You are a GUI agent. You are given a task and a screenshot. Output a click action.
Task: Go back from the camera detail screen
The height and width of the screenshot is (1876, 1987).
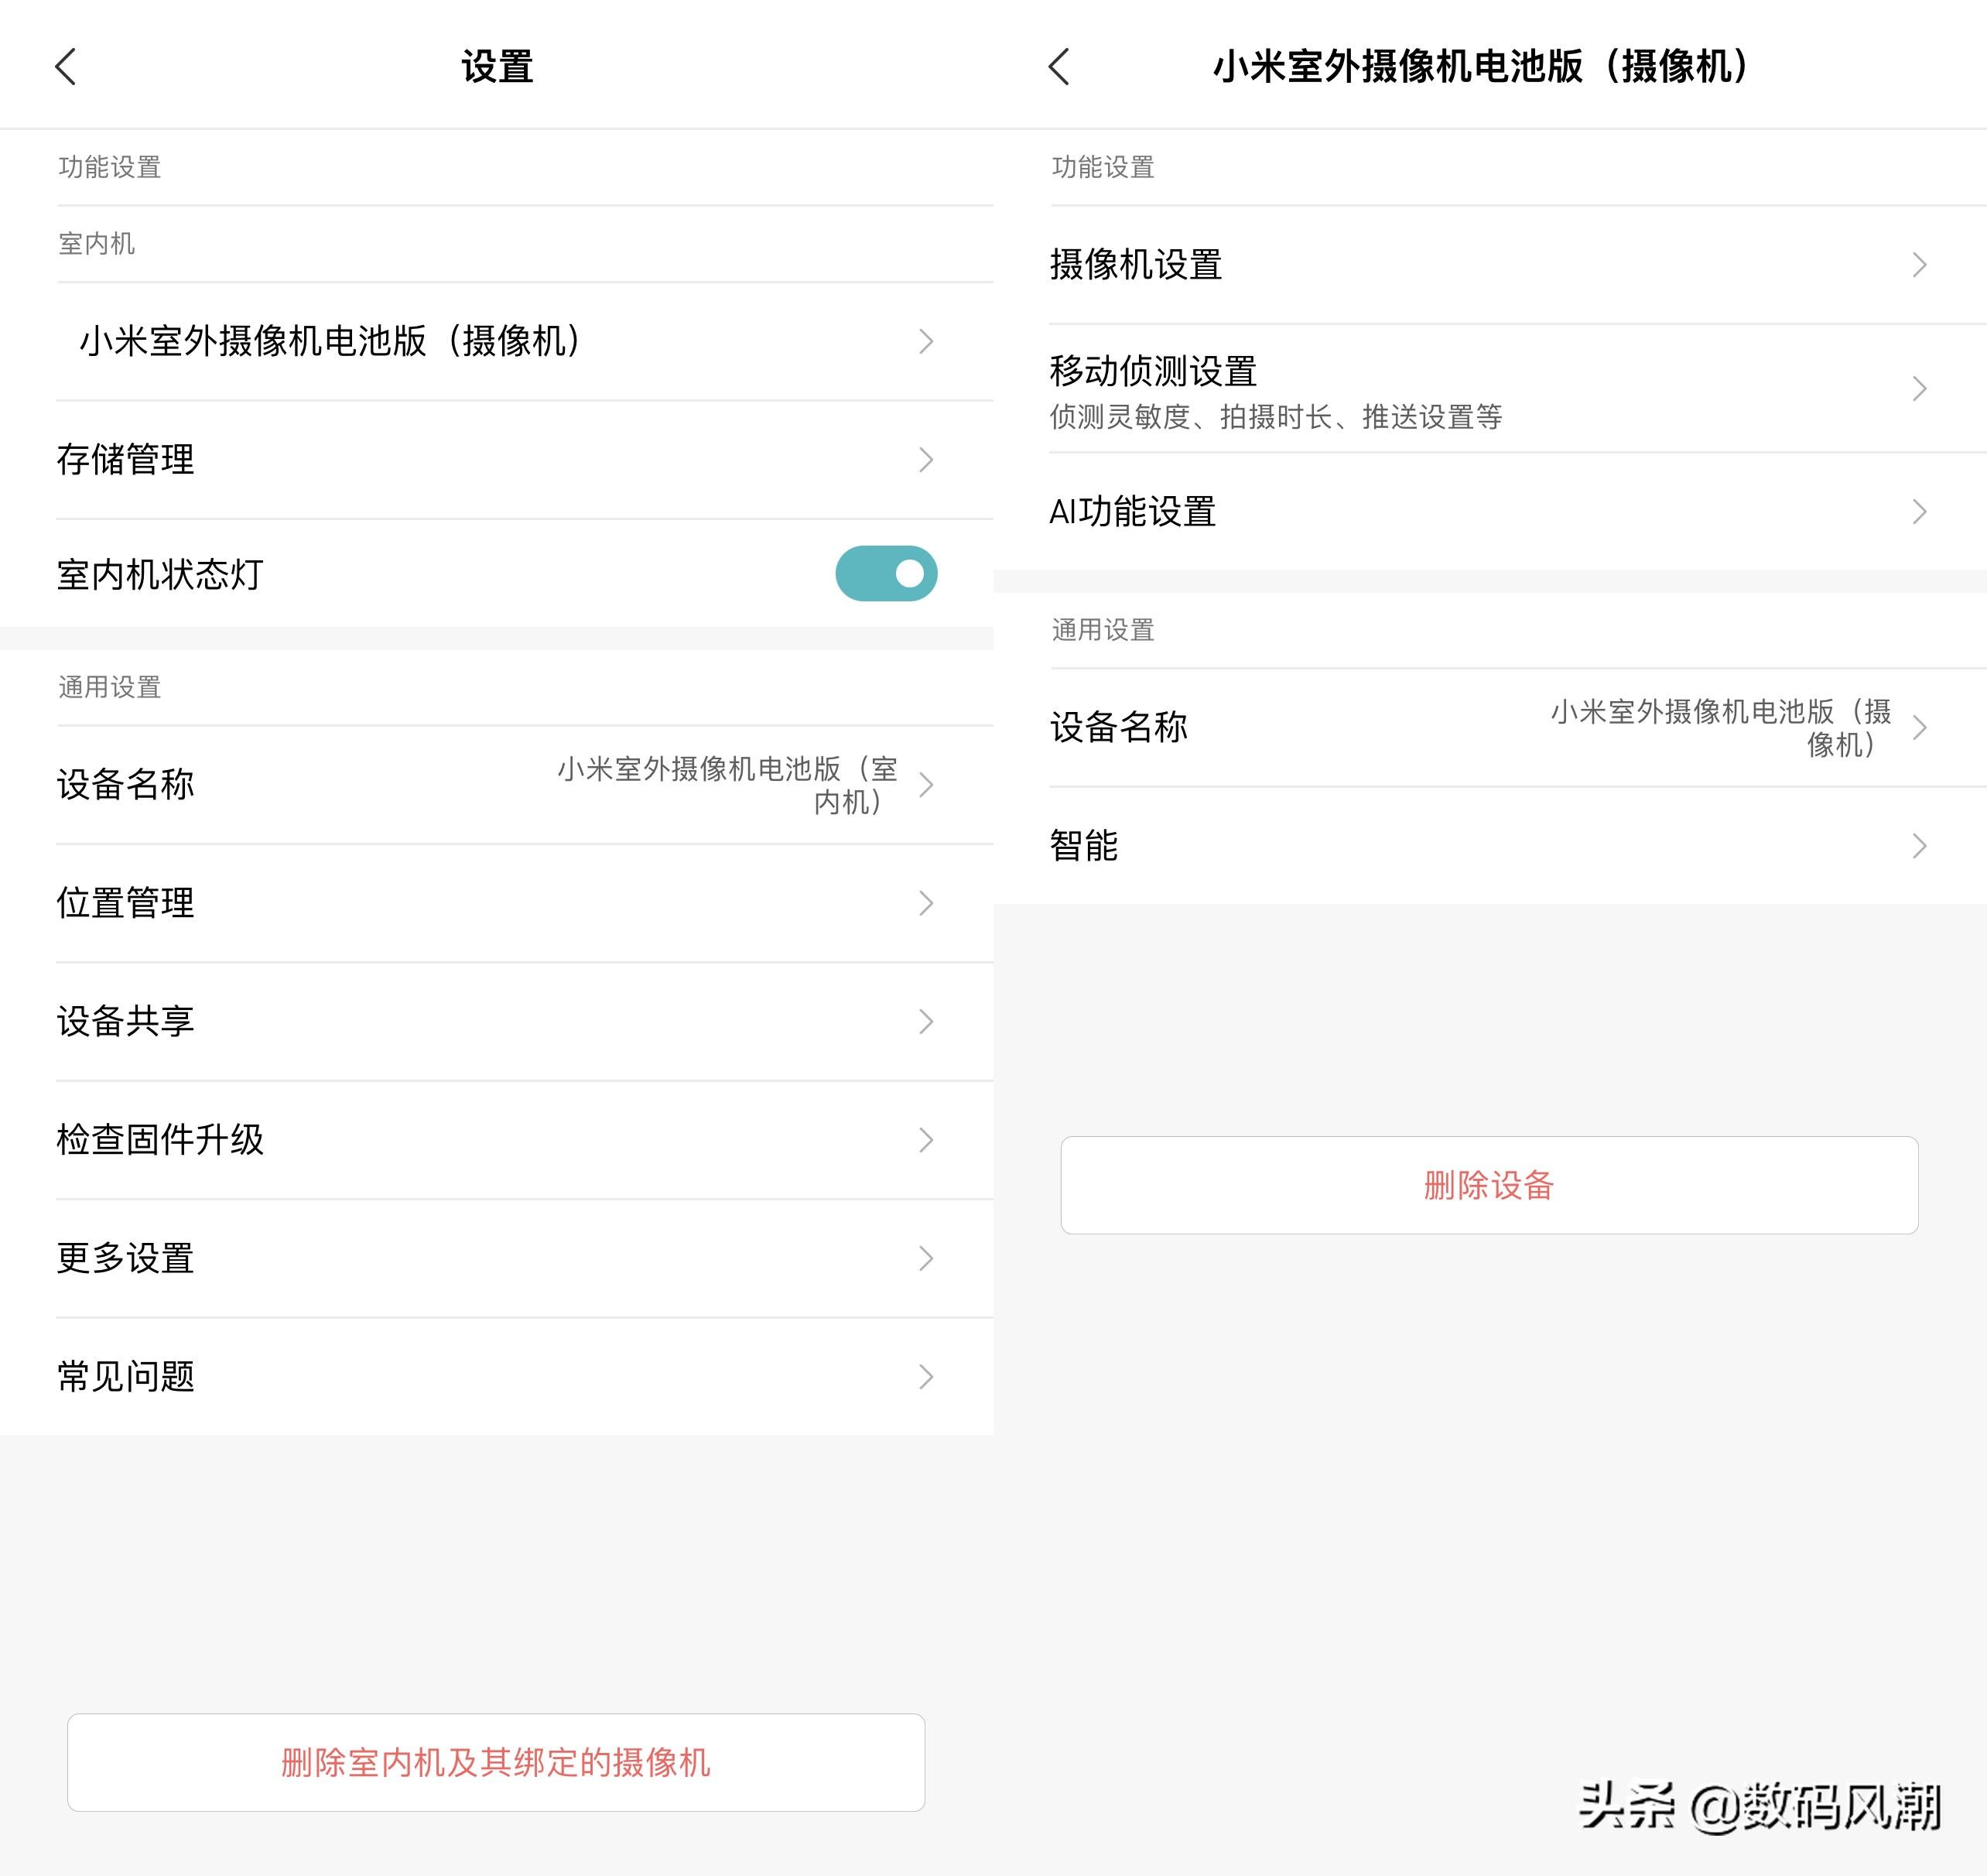point(1059,67)
